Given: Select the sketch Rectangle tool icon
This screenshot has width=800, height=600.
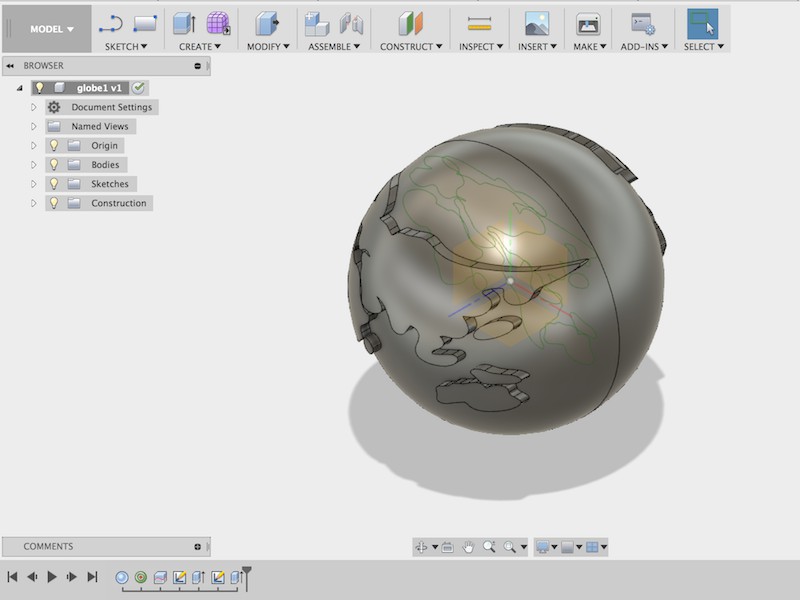Looking at the screenshot, I should coord(145,23).
